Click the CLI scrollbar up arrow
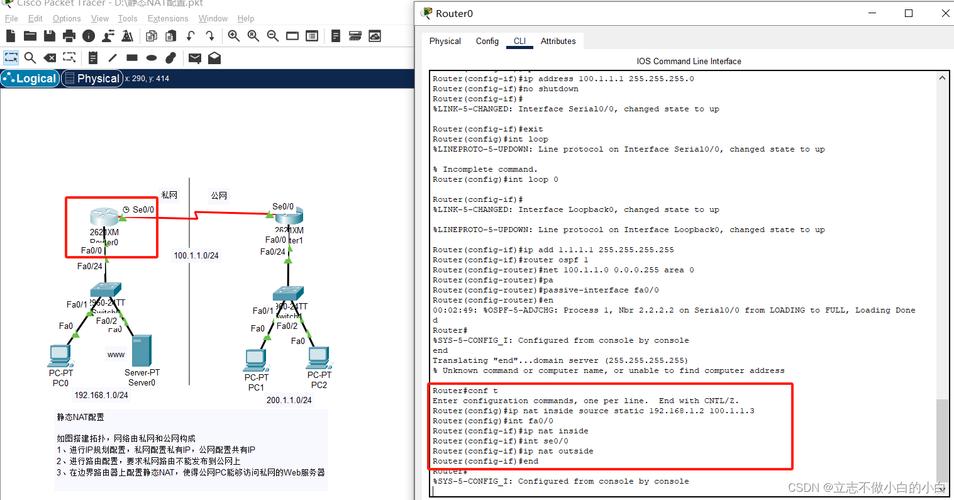 click(x=942, y=78)
